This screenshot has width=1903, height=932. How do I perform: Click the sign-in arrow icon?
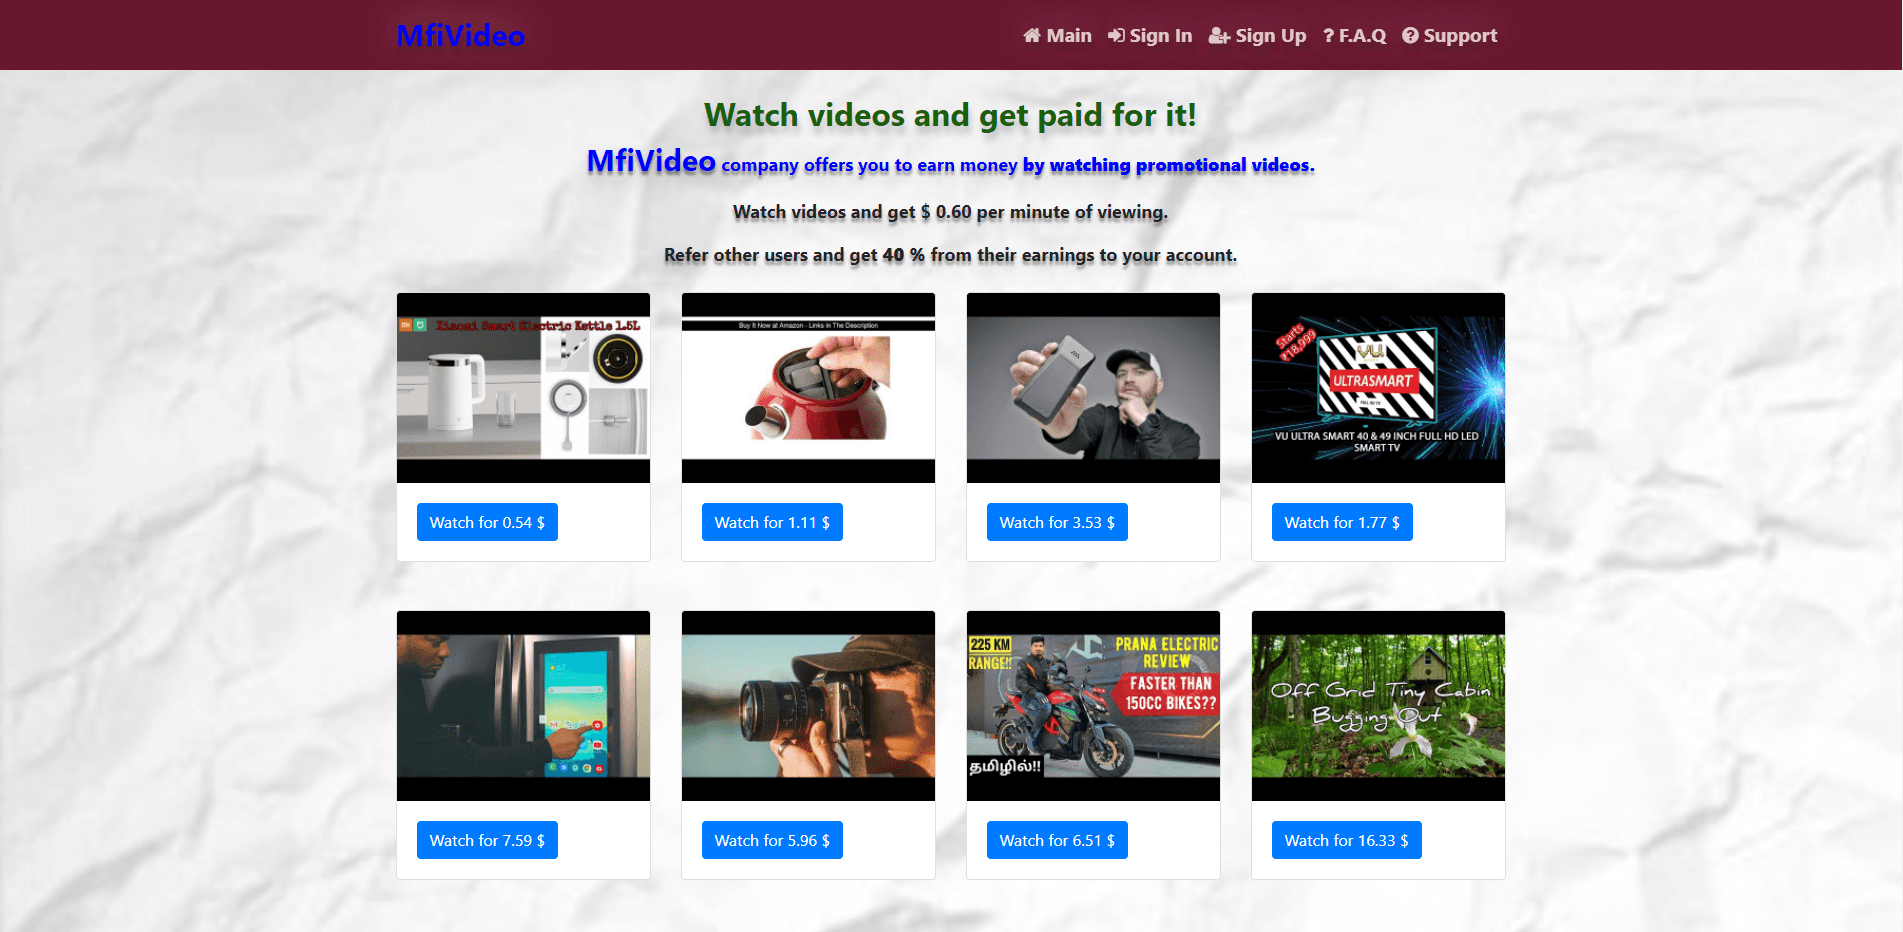click(1116, 36)
